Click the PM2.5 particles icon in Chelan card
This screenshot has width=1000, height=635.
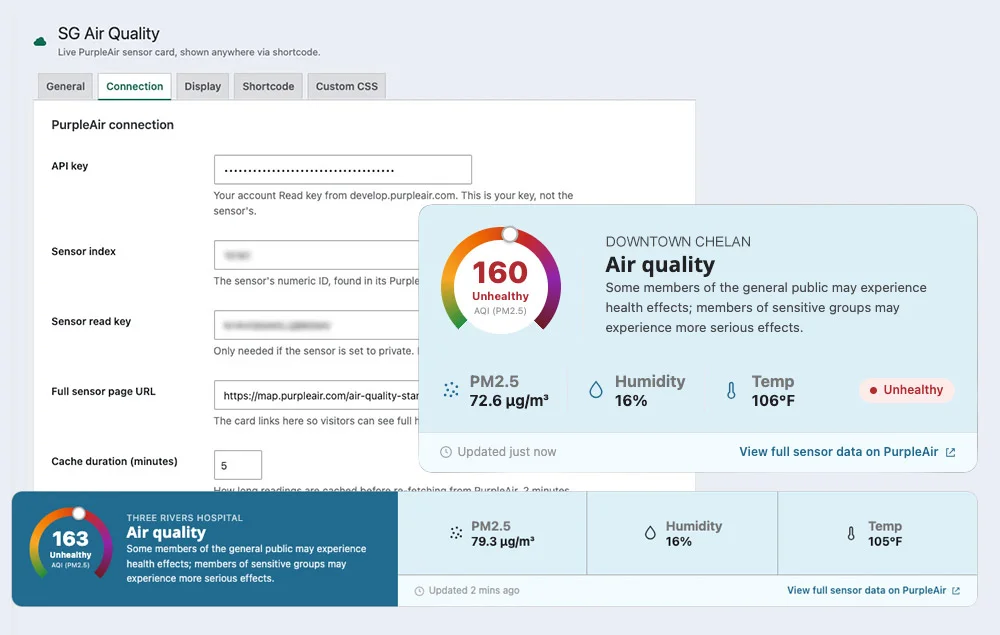[451, 390]
